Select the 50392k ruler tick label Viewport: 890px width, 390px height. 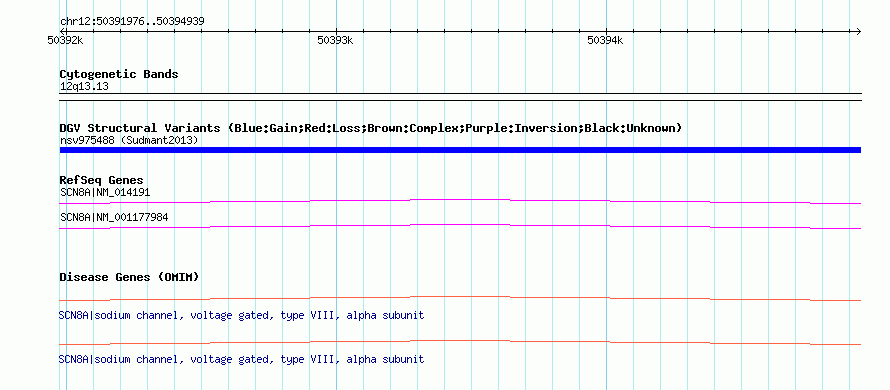click(66, 40)
